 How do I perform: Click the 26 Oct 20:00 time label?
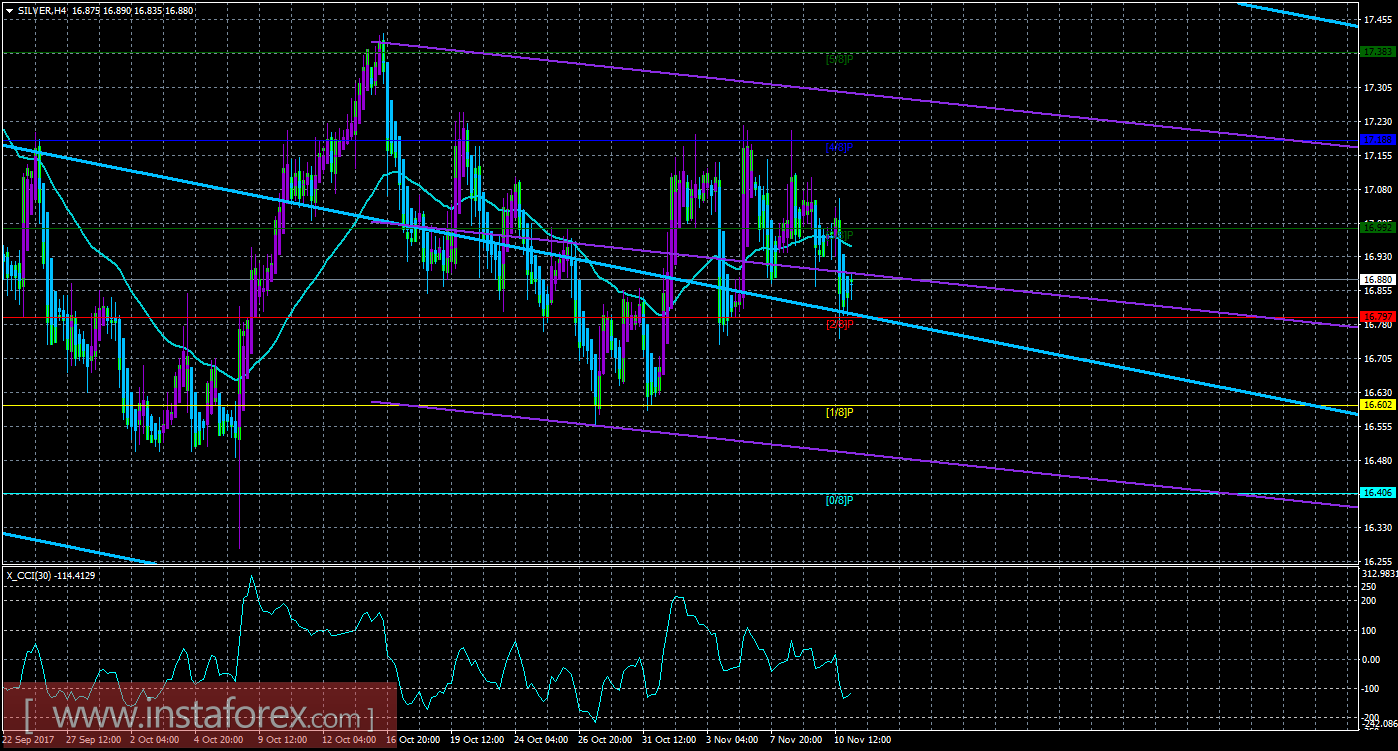pos(607,740)
